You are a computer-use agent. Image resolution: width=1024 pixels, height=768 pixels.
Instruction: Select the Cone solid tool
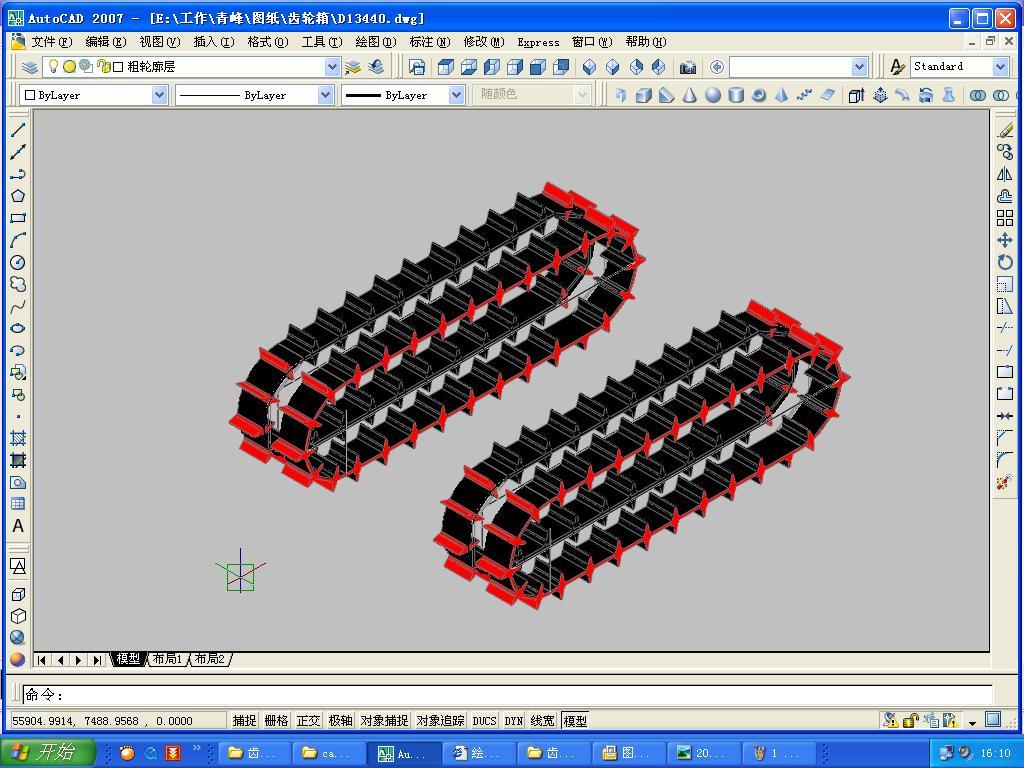tap(690, 95)
